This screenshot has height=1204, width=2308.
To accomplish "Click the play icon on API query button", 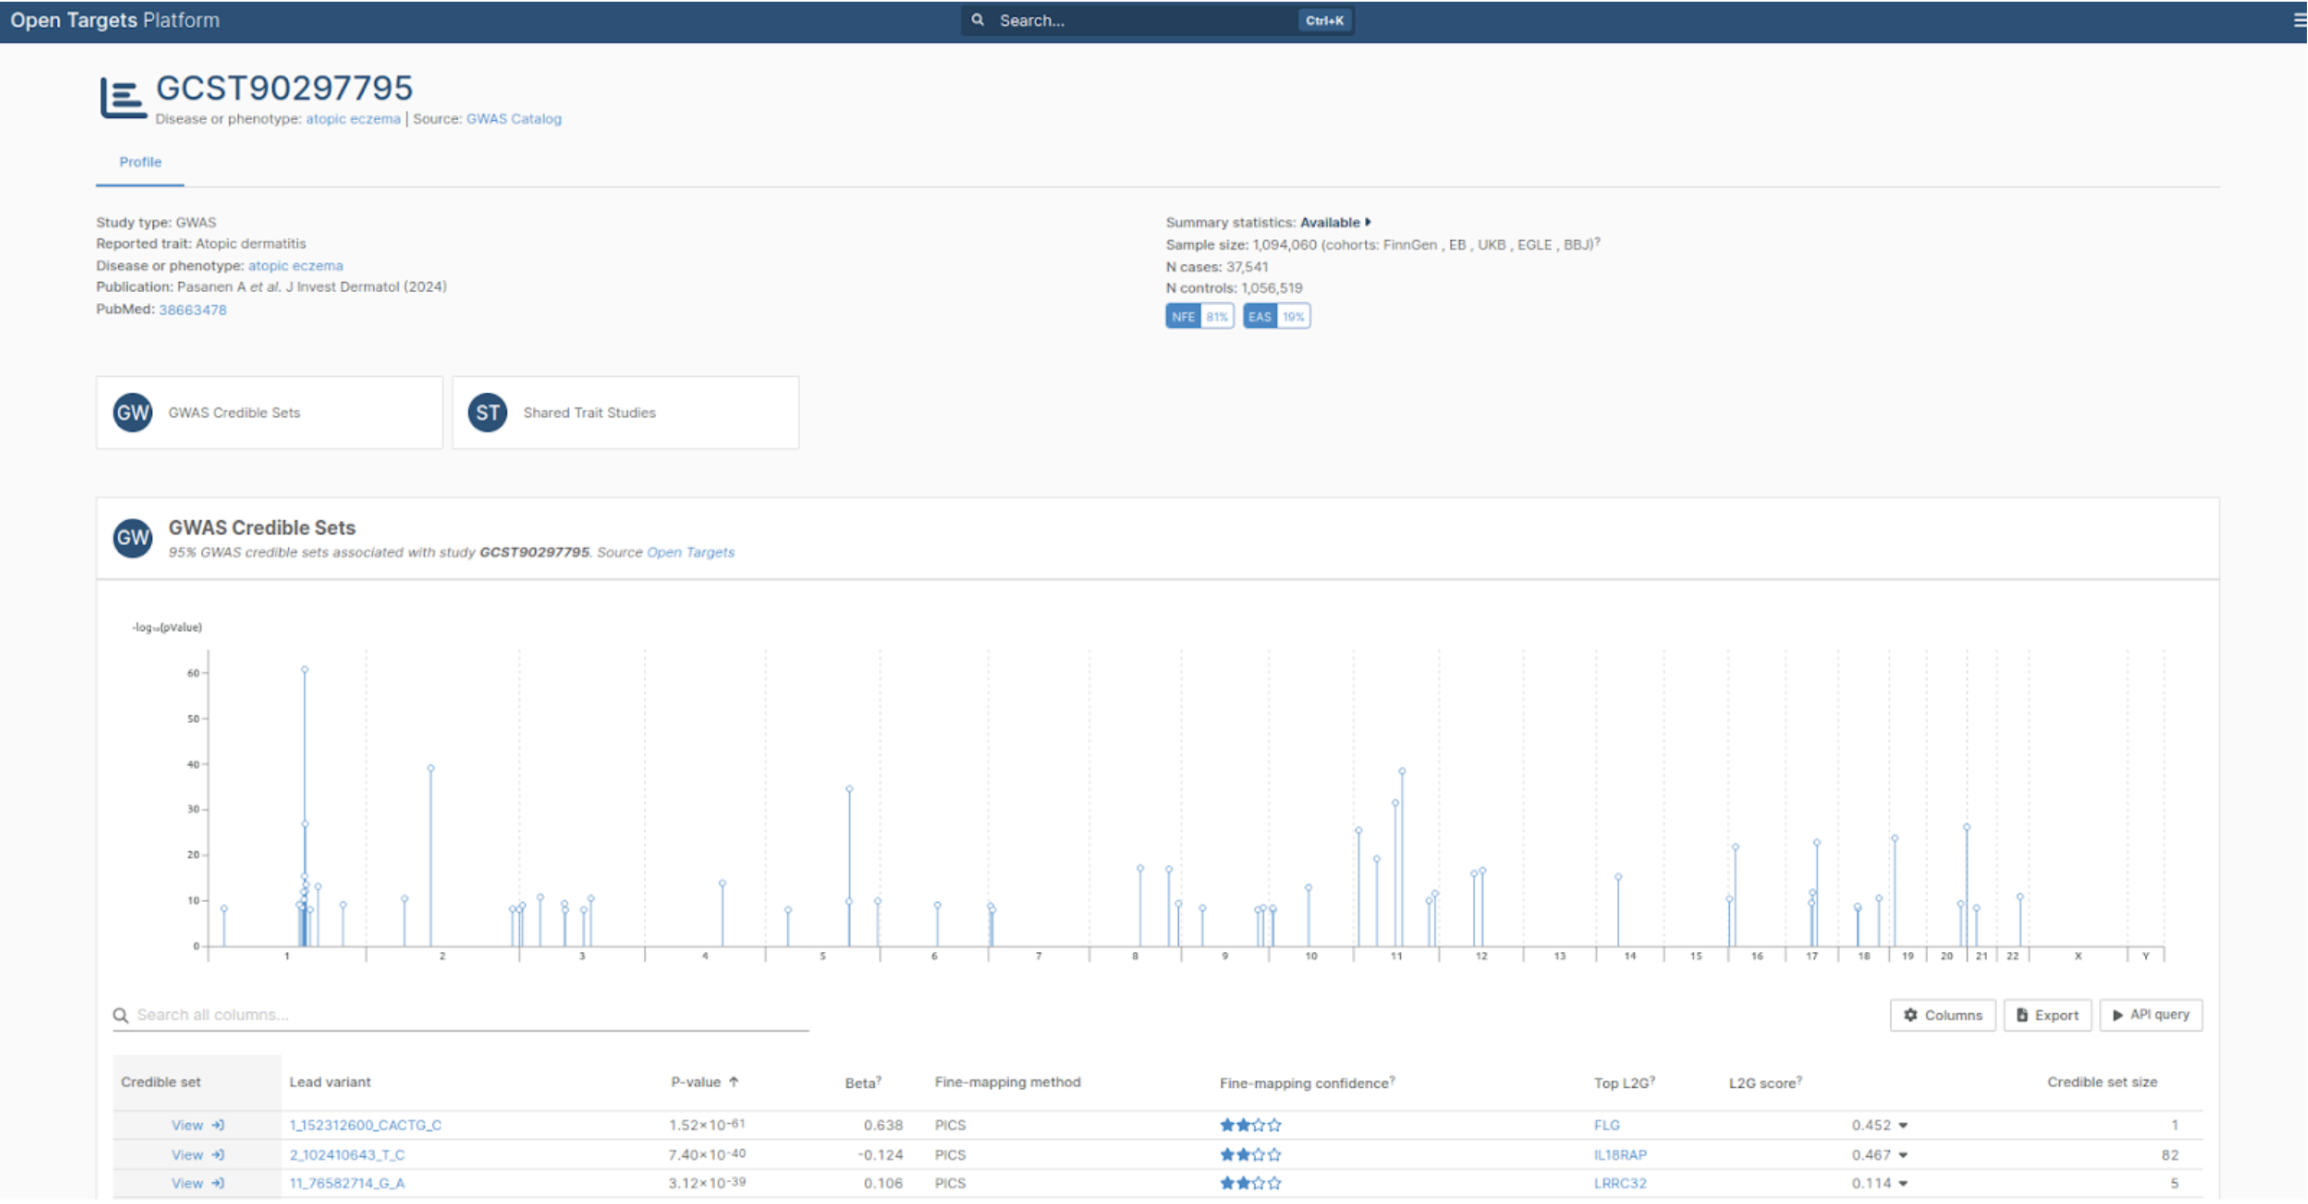I will click(x=2117, y=1015).
